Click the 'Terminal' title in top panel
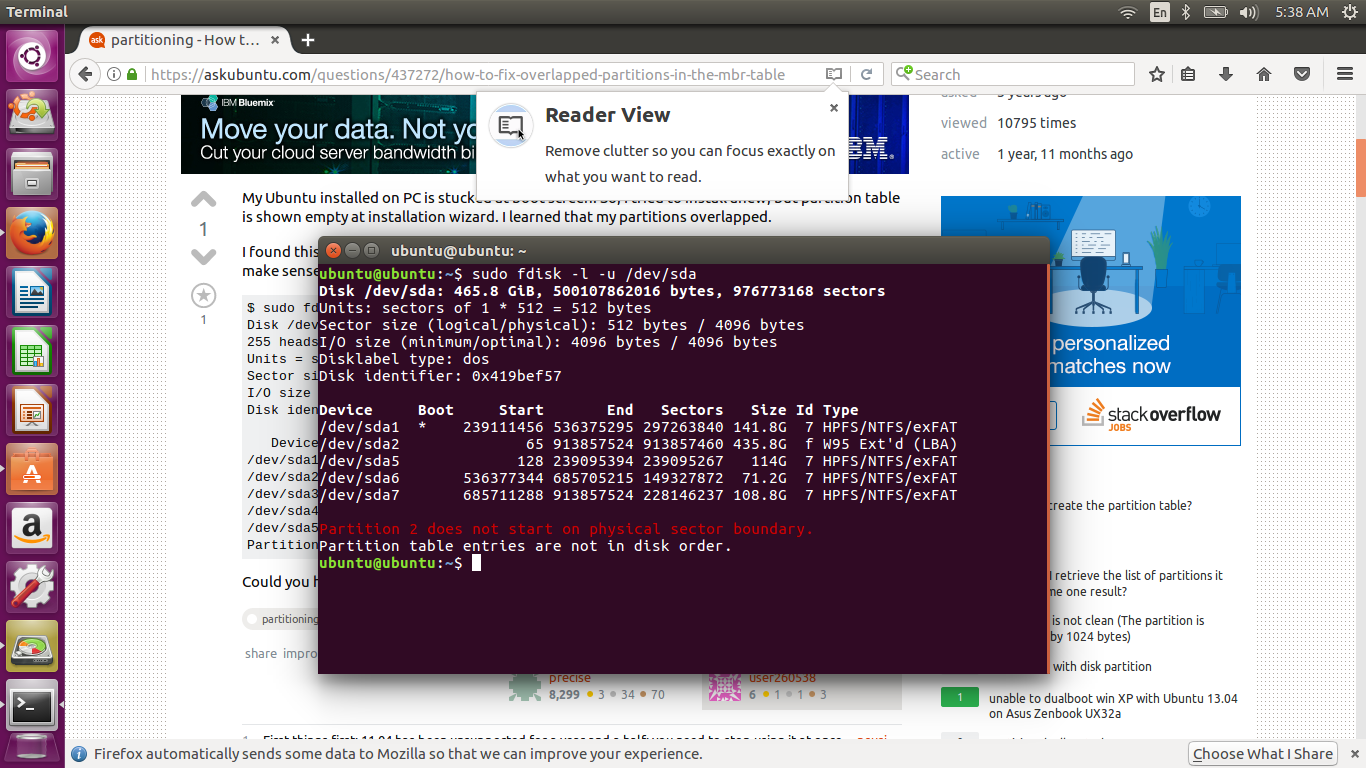Screen dimensions: 1366x768 [x=37, y=12]
